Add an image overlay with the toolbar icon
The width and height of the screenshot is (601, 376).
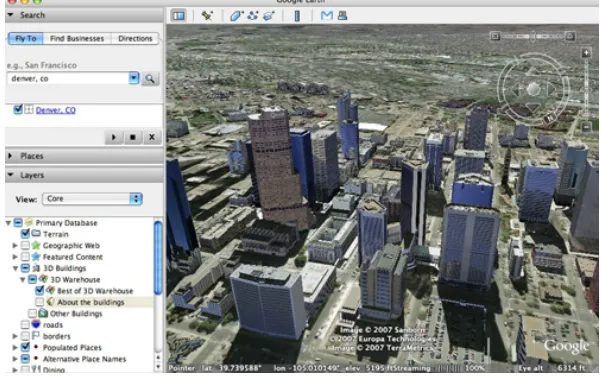(269, 16)
